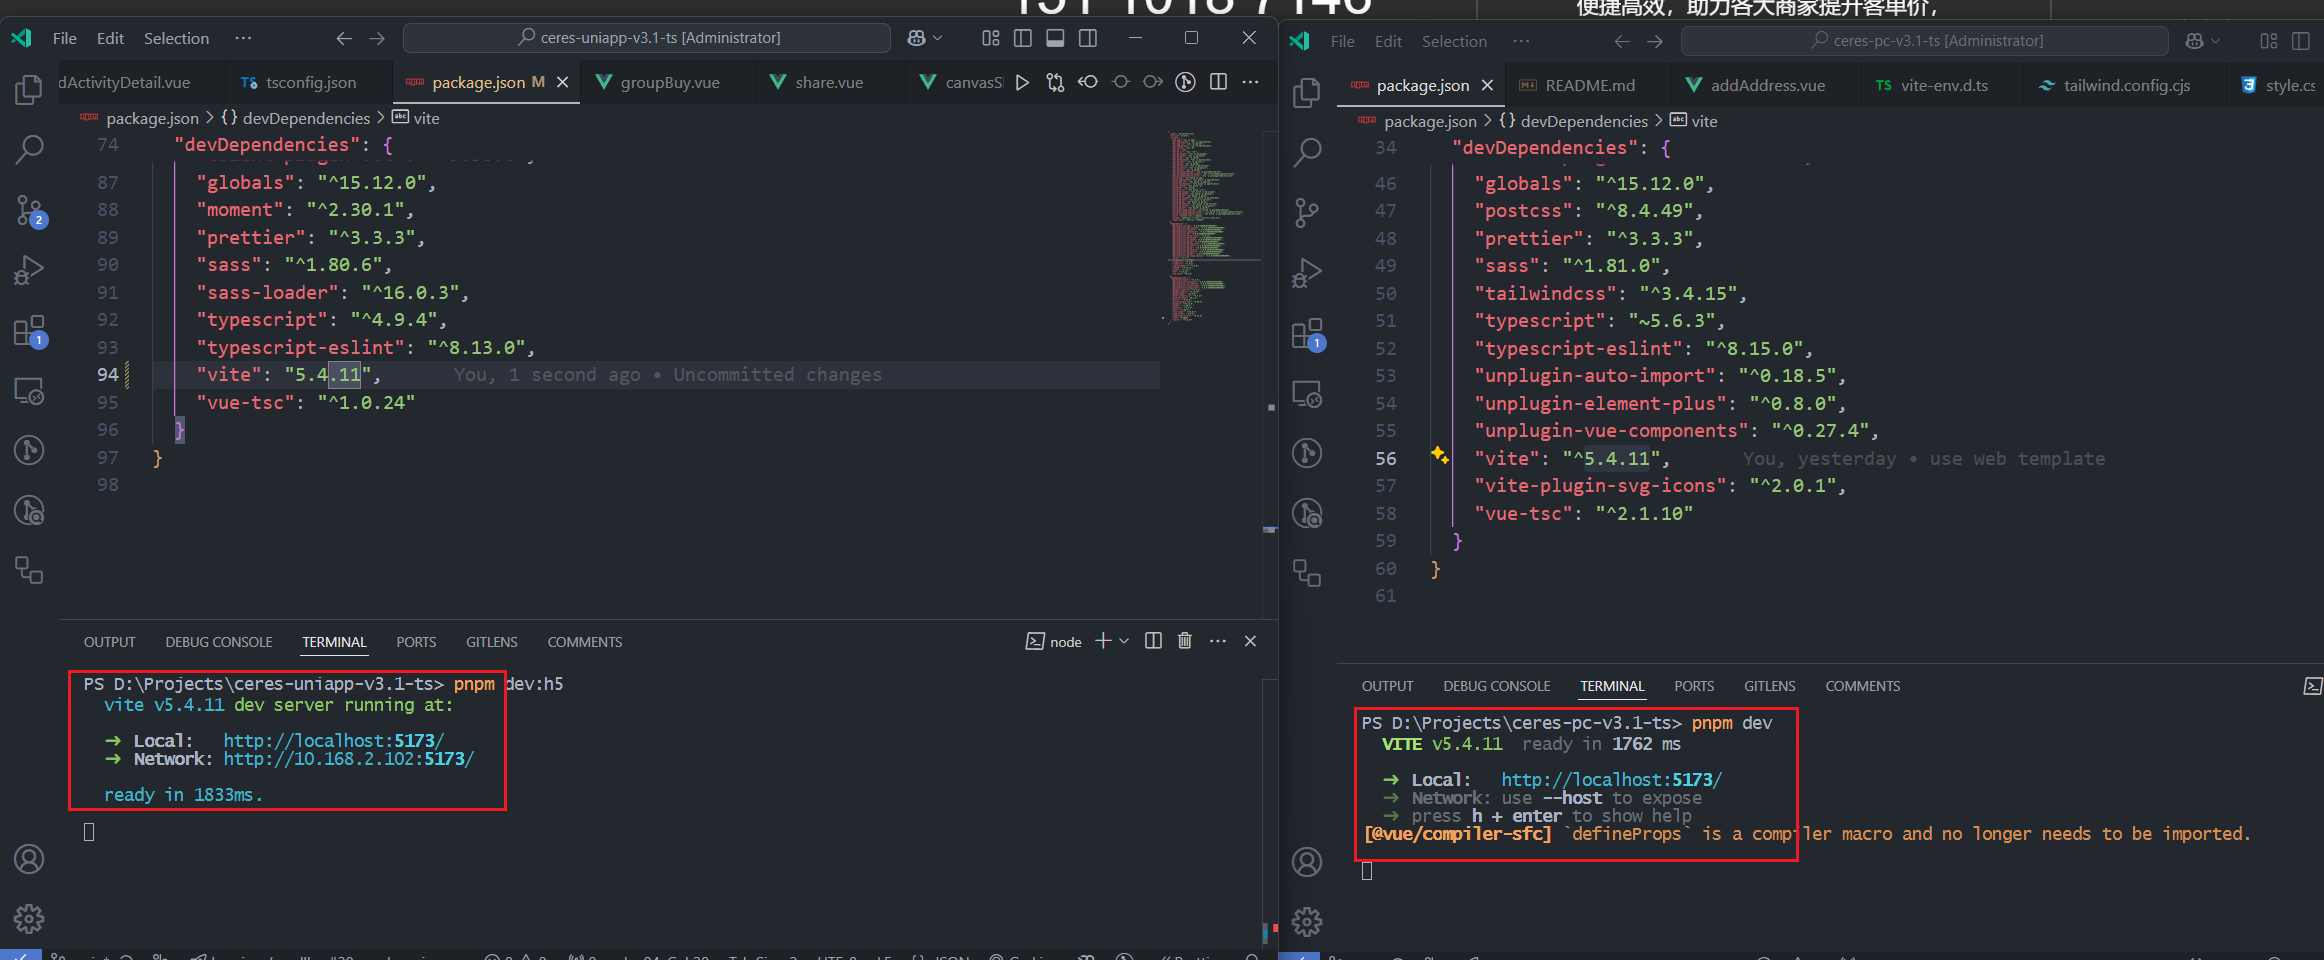Close the package.json tab in the ceres-uniapp window
Image resolution: width=2324 pixels, height=960 pixels.
coord(563,82)
